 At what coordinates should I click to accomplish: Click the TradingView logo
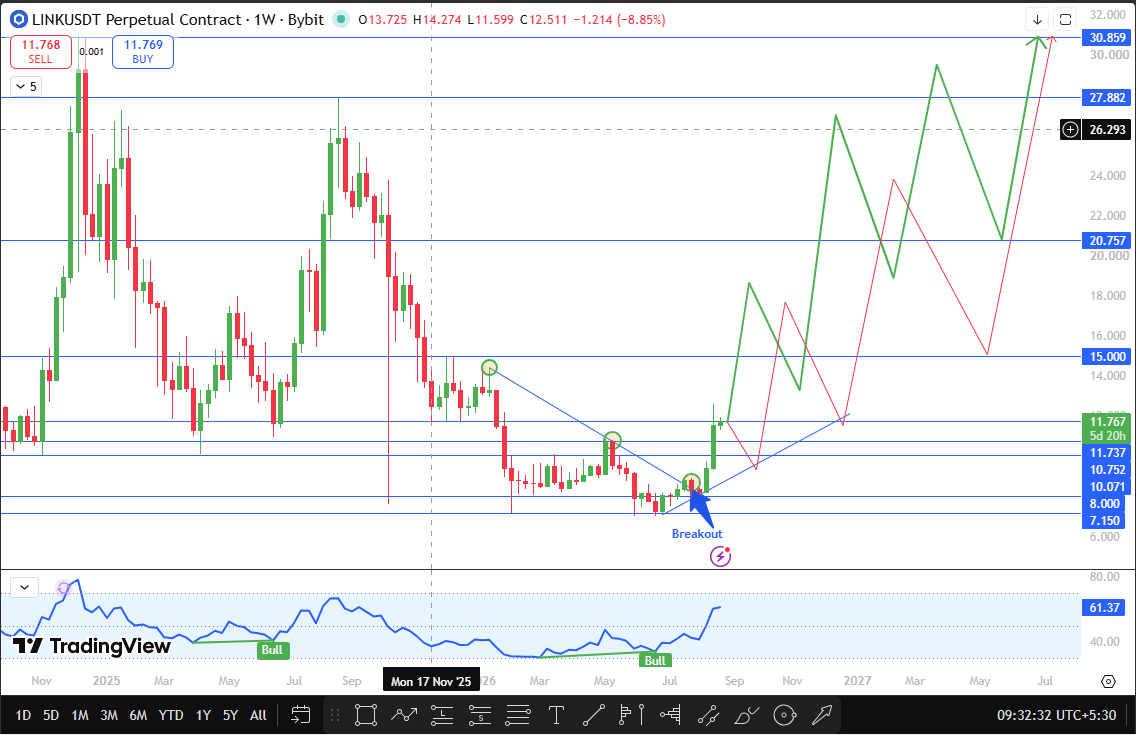tap(92, 646)
